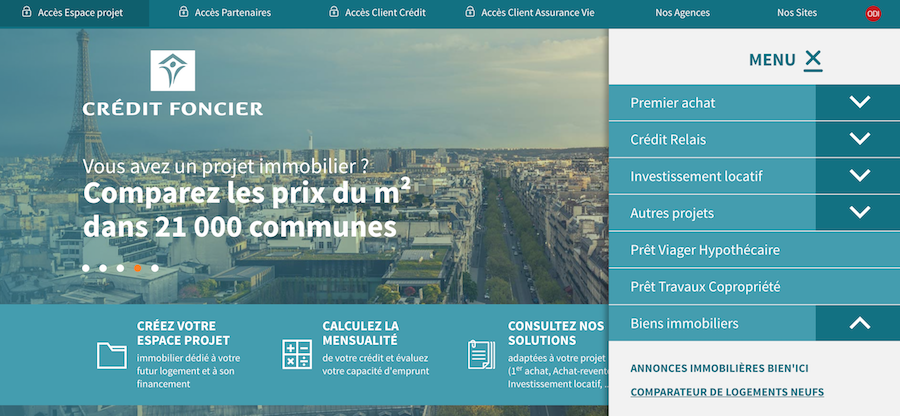Image resolution: width=900 pixels, height=416 pixels.
Task: Select the Biens immobiliers menu item
Action: 712,323
